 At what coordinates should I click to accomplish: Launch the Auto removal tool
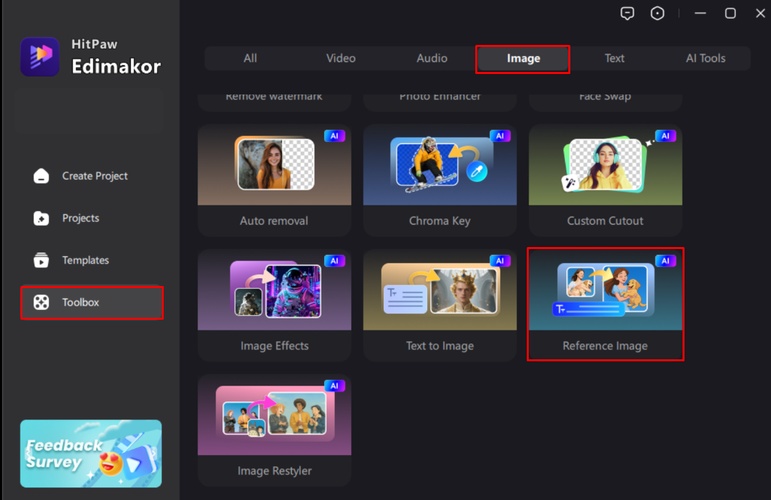click(x=274, y=180)
